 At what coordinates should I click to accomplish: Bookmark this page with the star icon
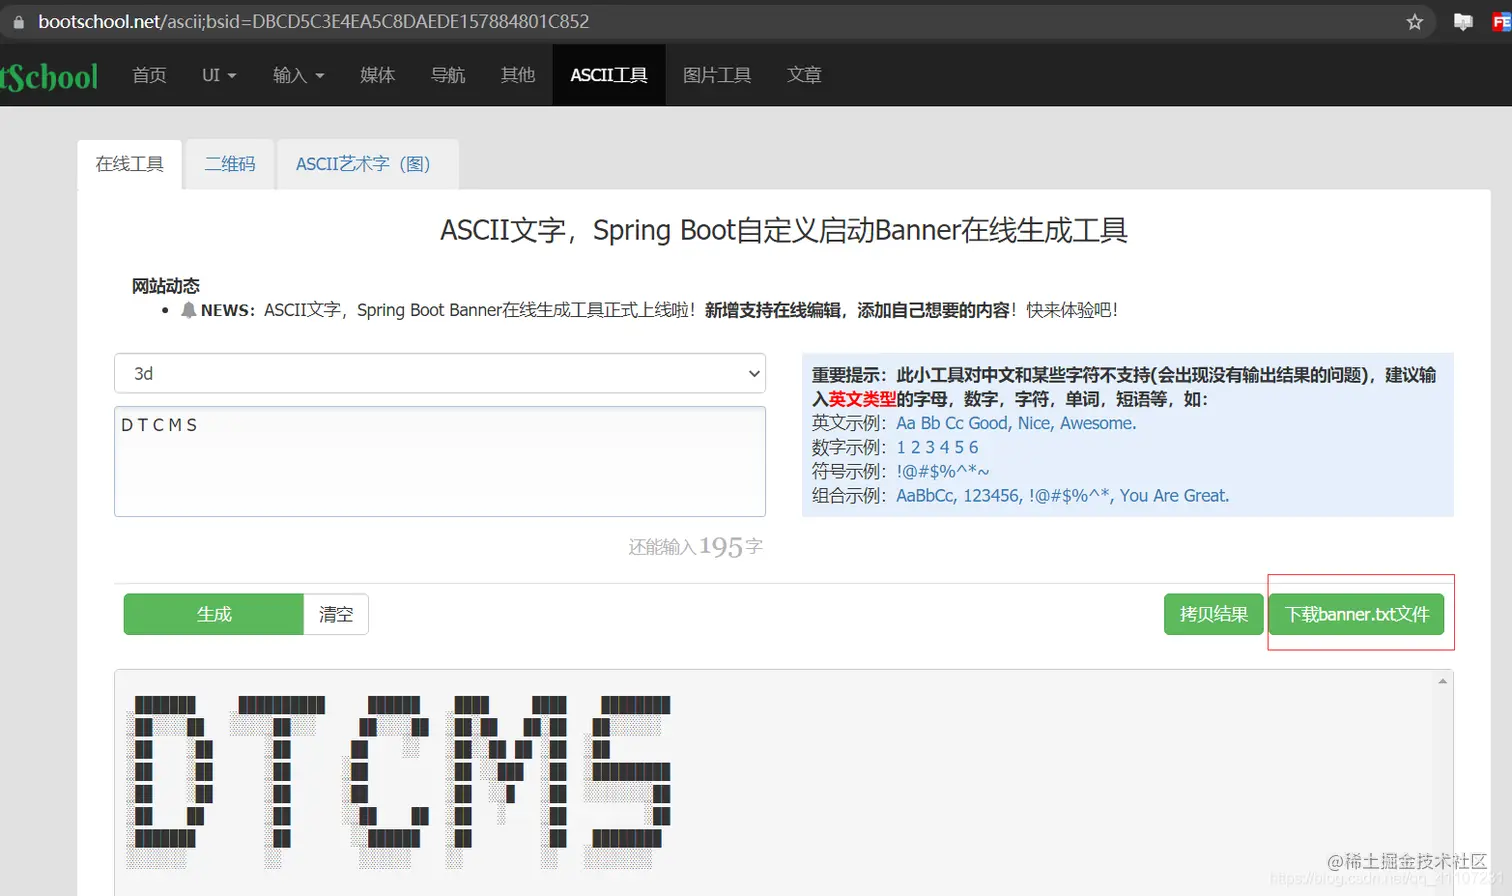[x=1414, y=22]
